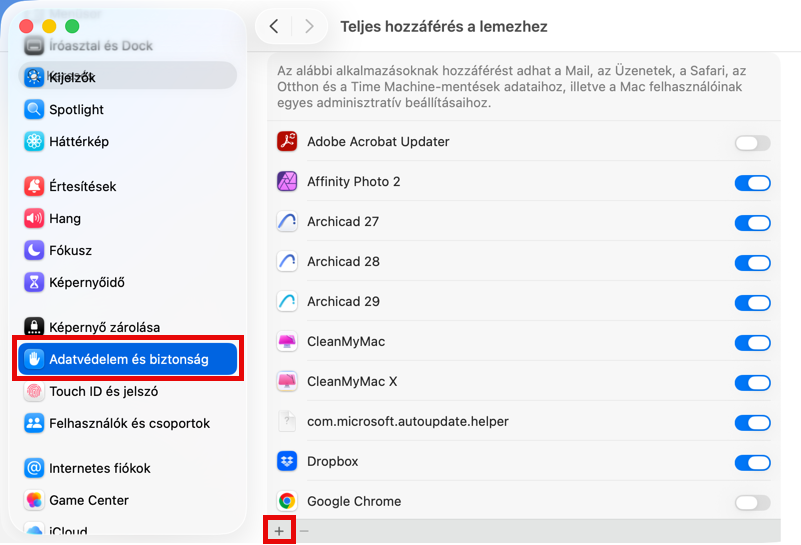Click the Kijelzők display icon
This screenshot has height=545, width=801.
34,77
